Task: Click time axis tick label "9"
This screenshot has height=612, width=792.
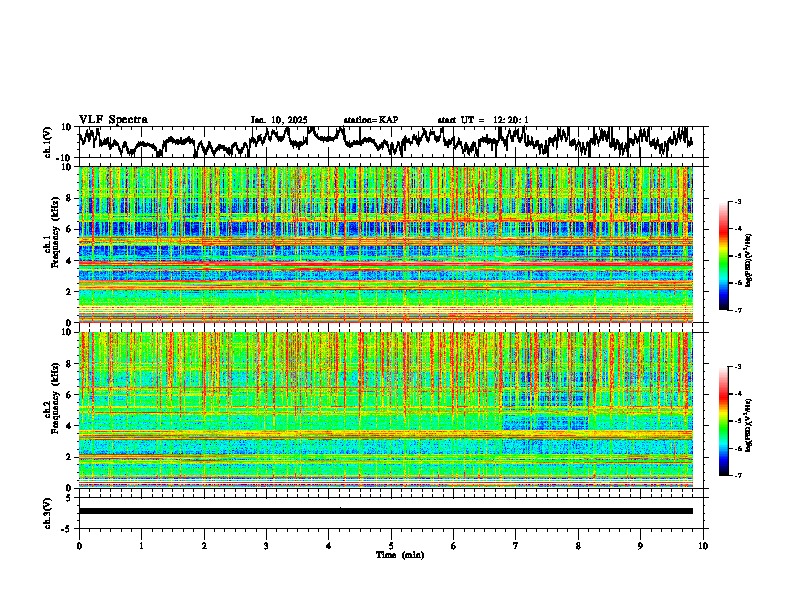Action: [640, 546]
